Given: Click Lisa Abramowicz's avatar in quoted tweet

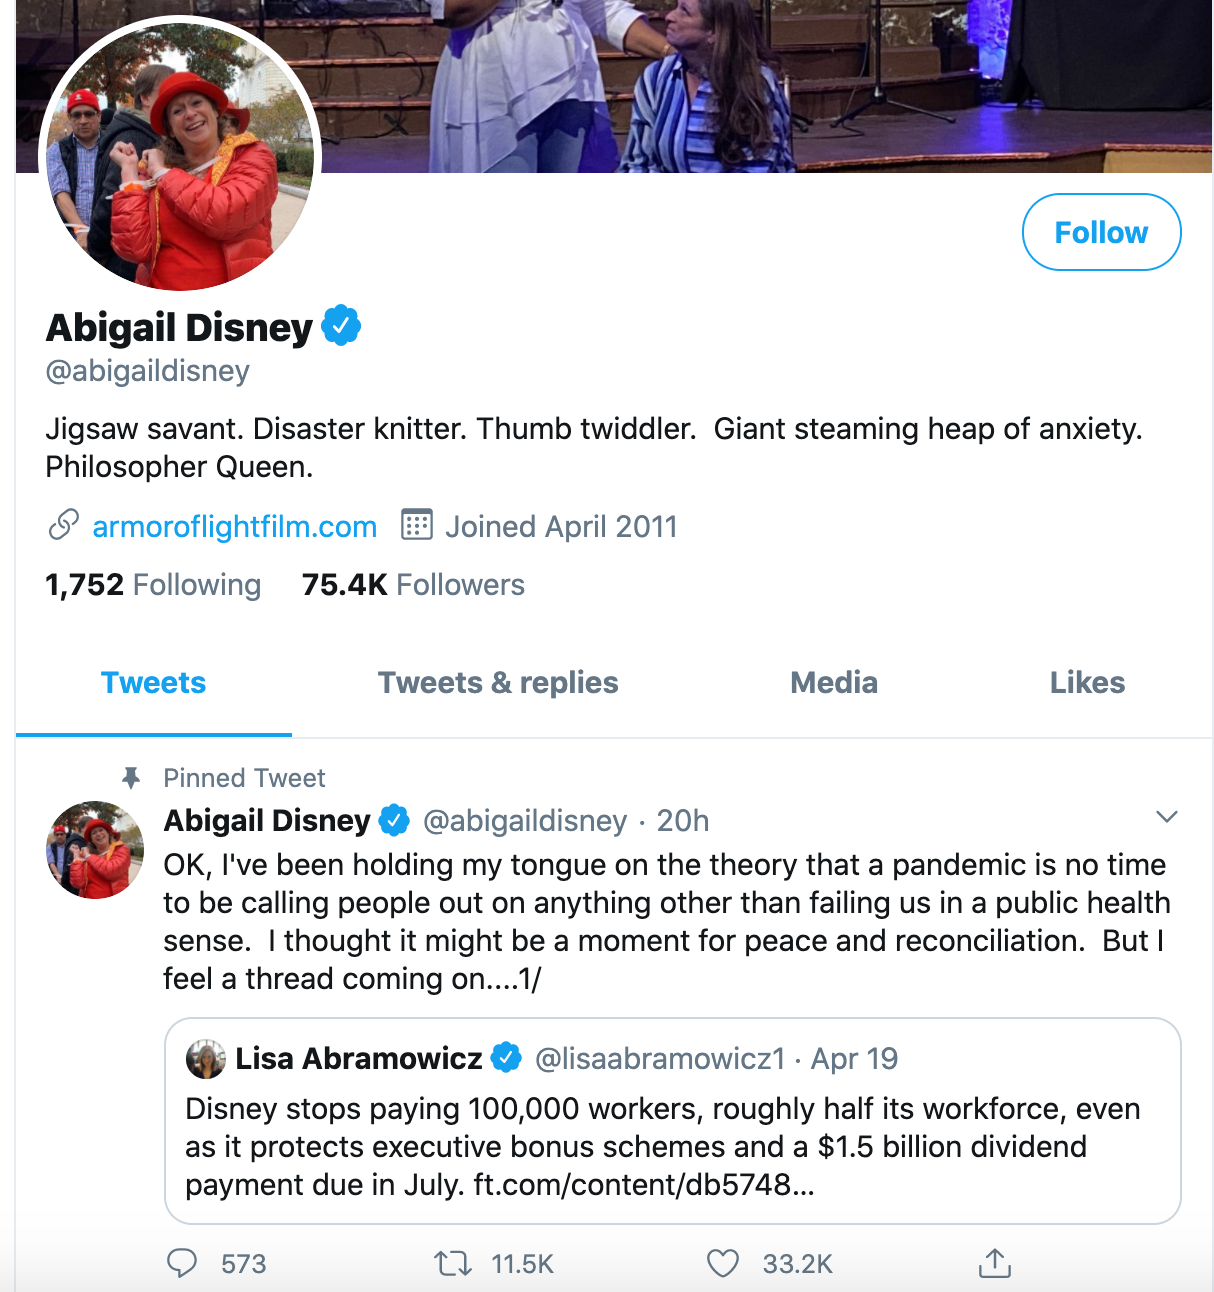Looking at the screenshot, I should click(x=206, y=1059).
